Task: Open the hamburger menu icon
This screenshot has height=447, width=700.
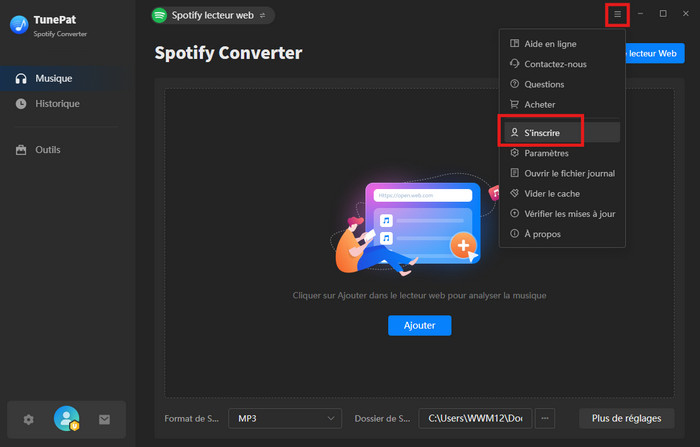Action: click(617, 14)
